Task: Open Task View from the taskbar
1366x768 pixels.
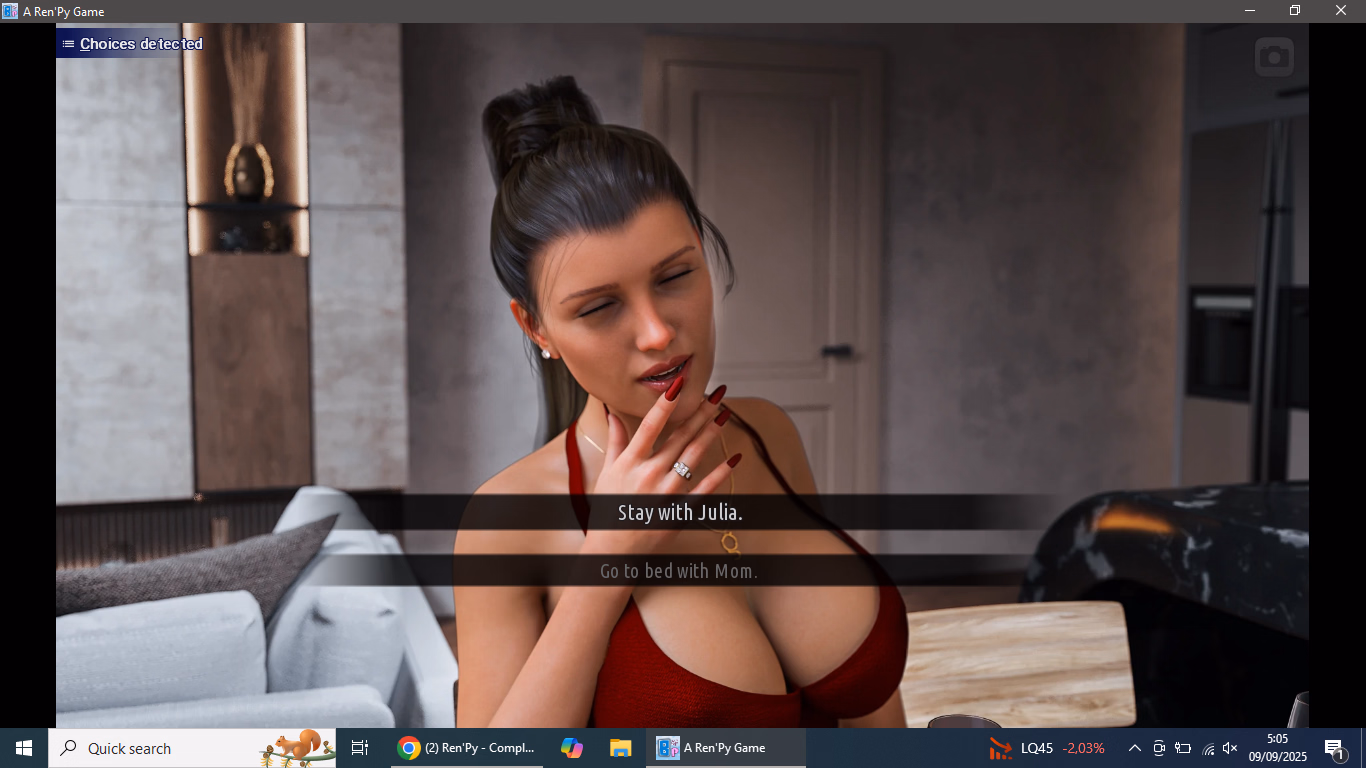Action: coord(360,748)
